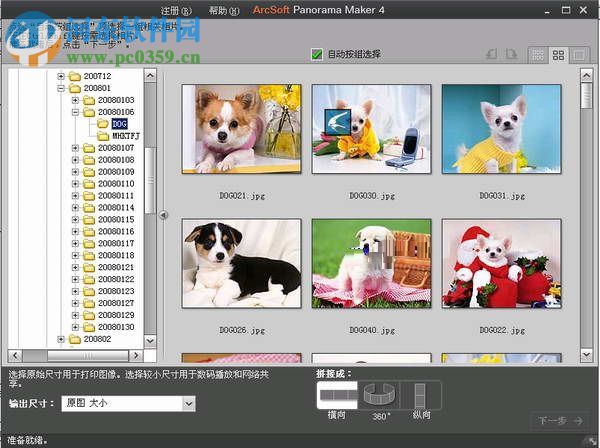
Task: Switch to small thumbnails grid view
Action: [538, 55]
